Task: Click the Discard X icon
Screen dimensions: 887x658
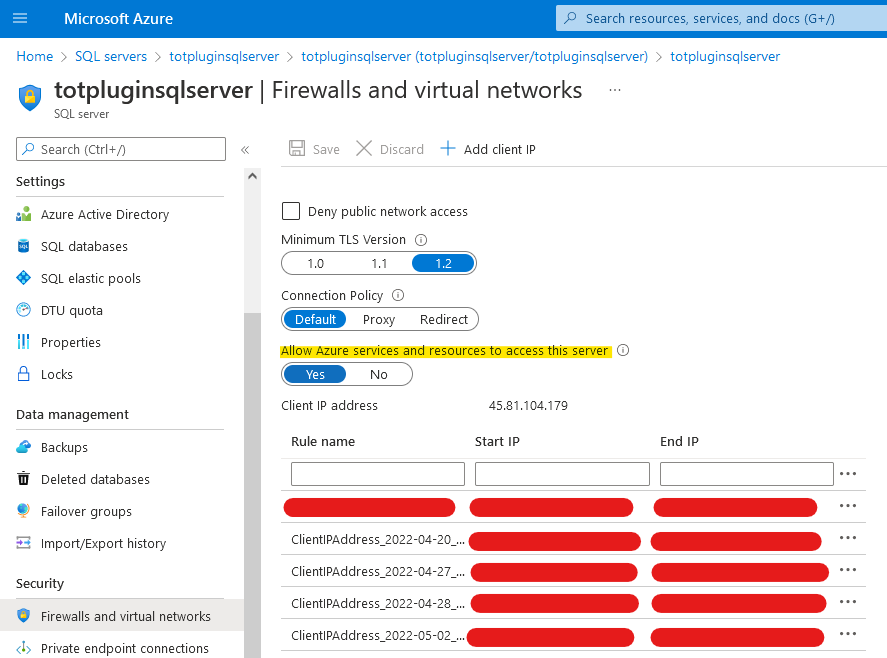Action: 364,149
